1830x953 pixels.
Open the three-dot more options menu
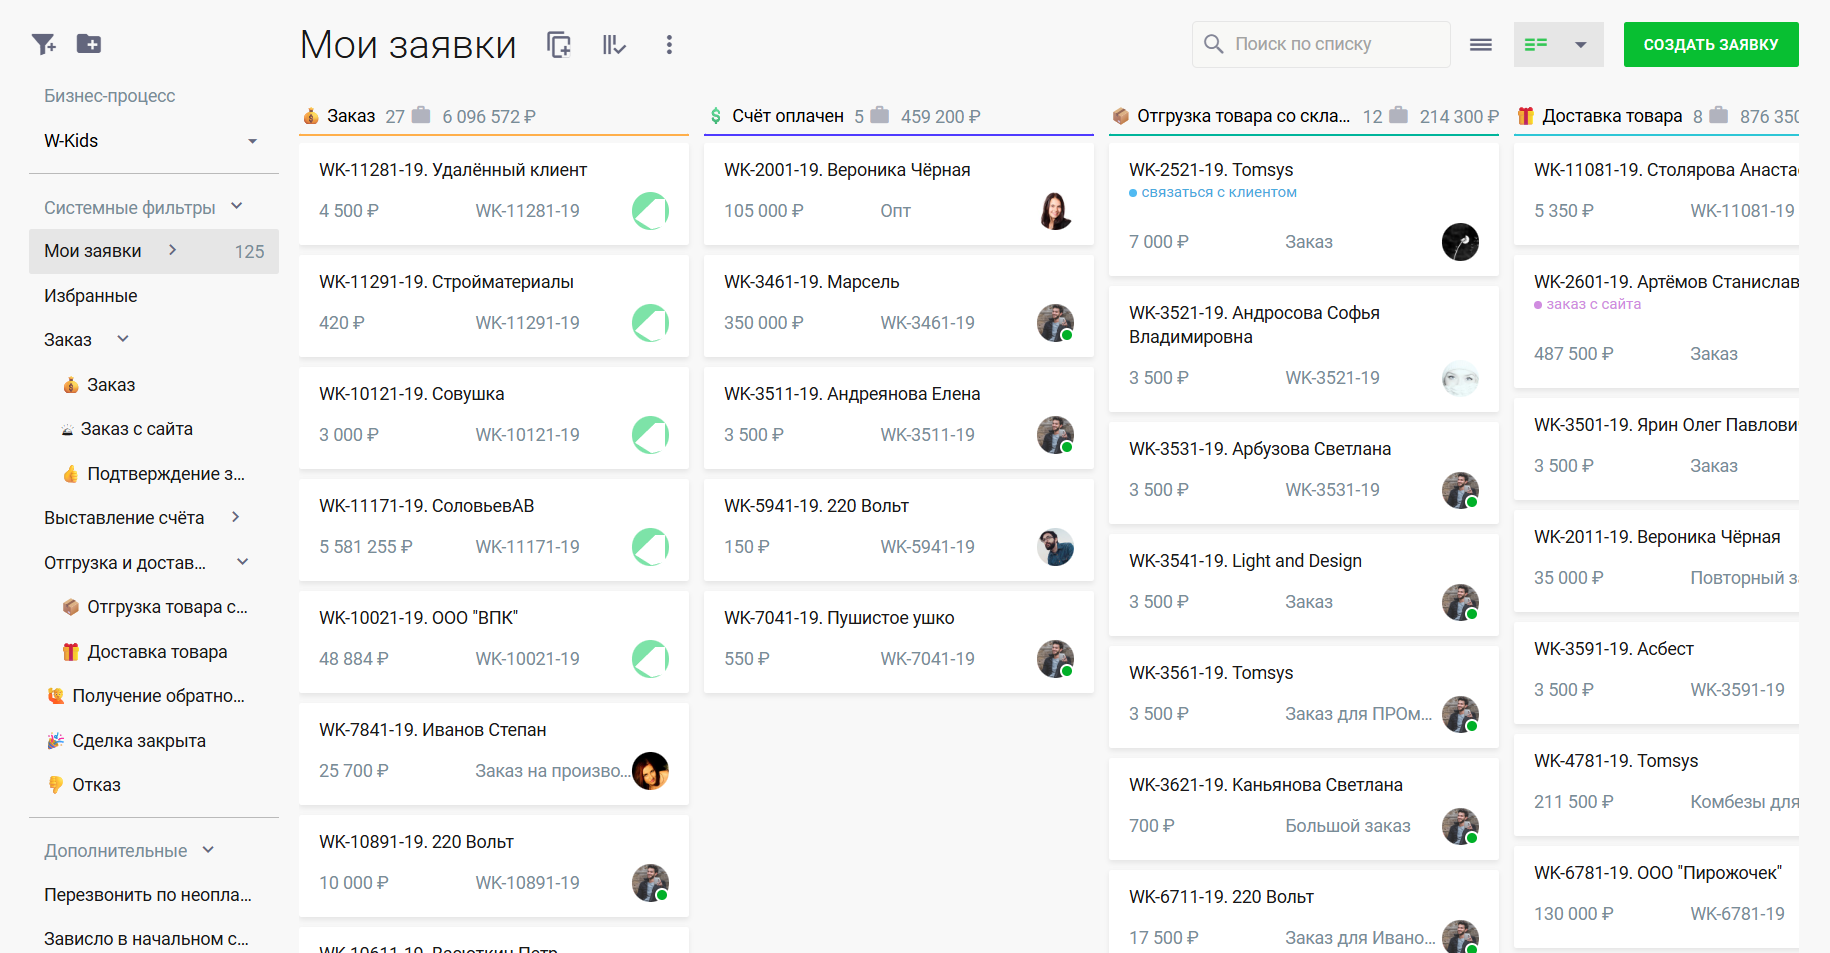[x=669, y=45]
